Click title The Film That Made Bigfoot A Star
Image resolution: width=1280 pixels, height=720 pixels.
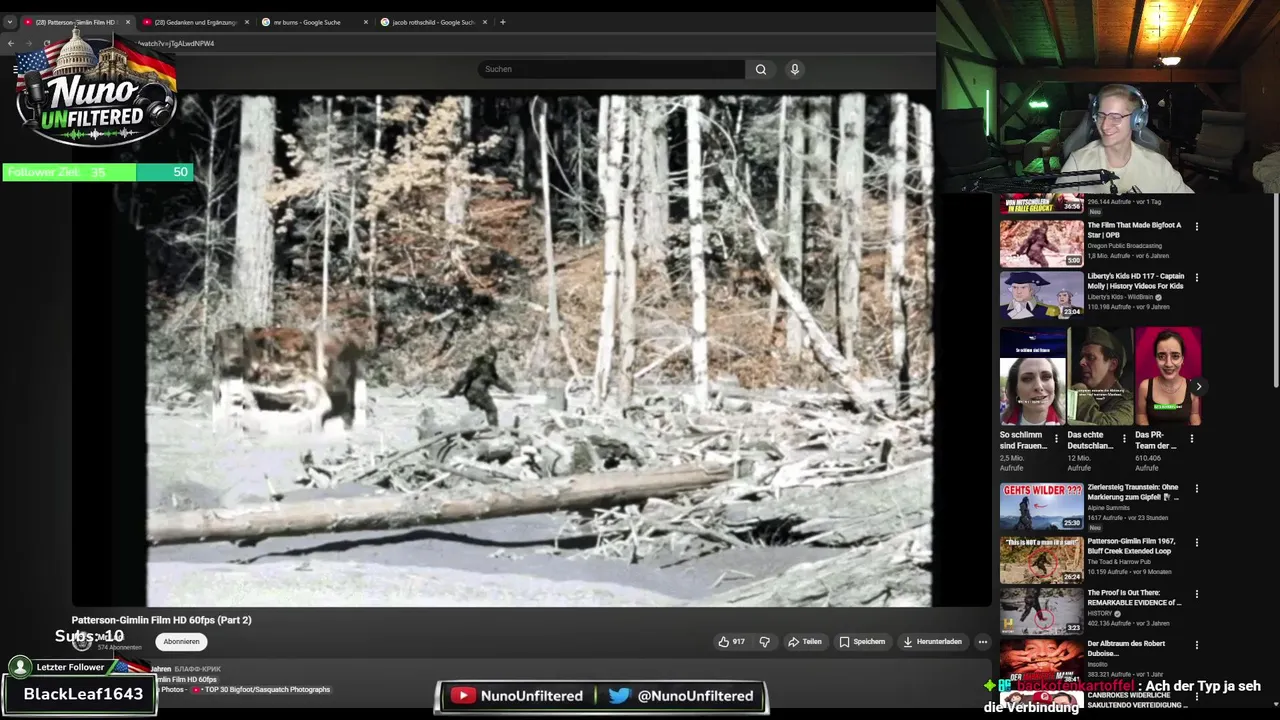tap(1134, 230)
